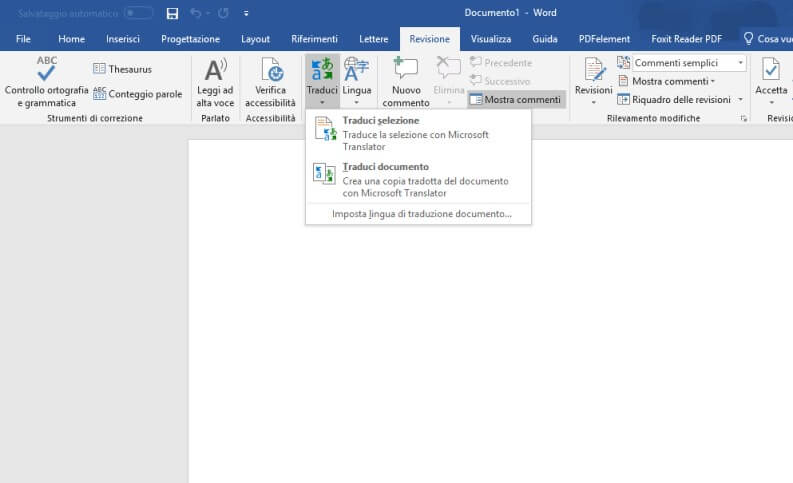Toggle the Salvataggio automatico switch

pos(138,13)
